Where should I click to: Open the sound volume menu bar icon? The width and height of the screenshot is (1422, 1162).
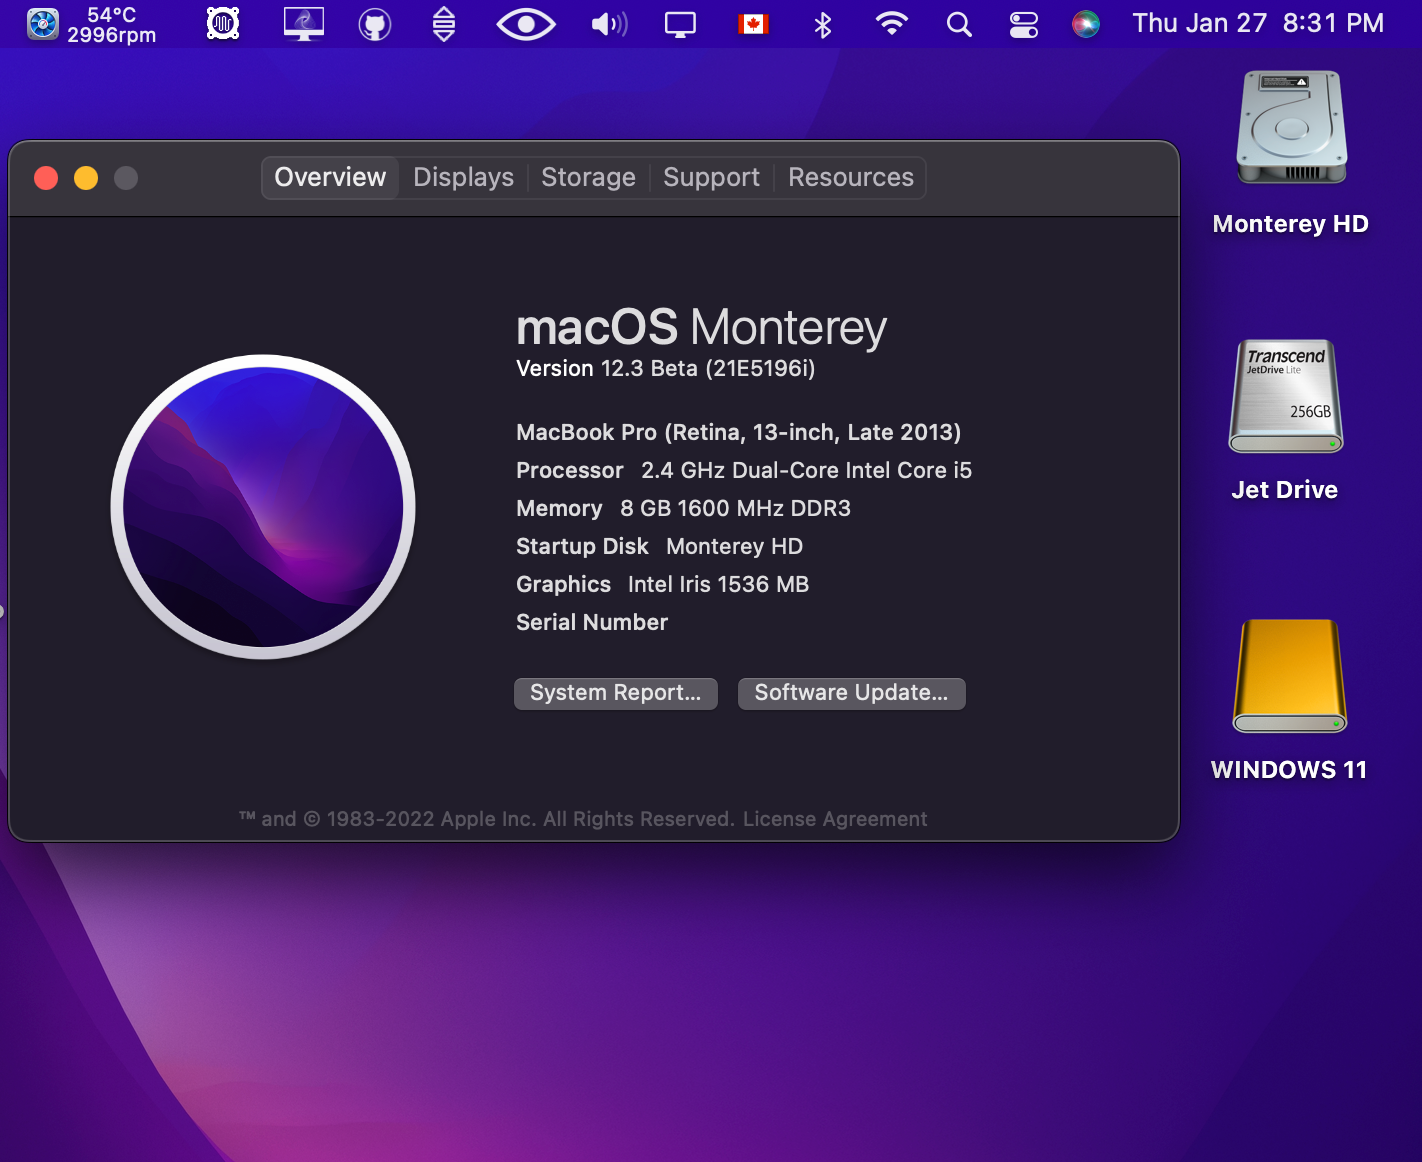pos(609,24)
